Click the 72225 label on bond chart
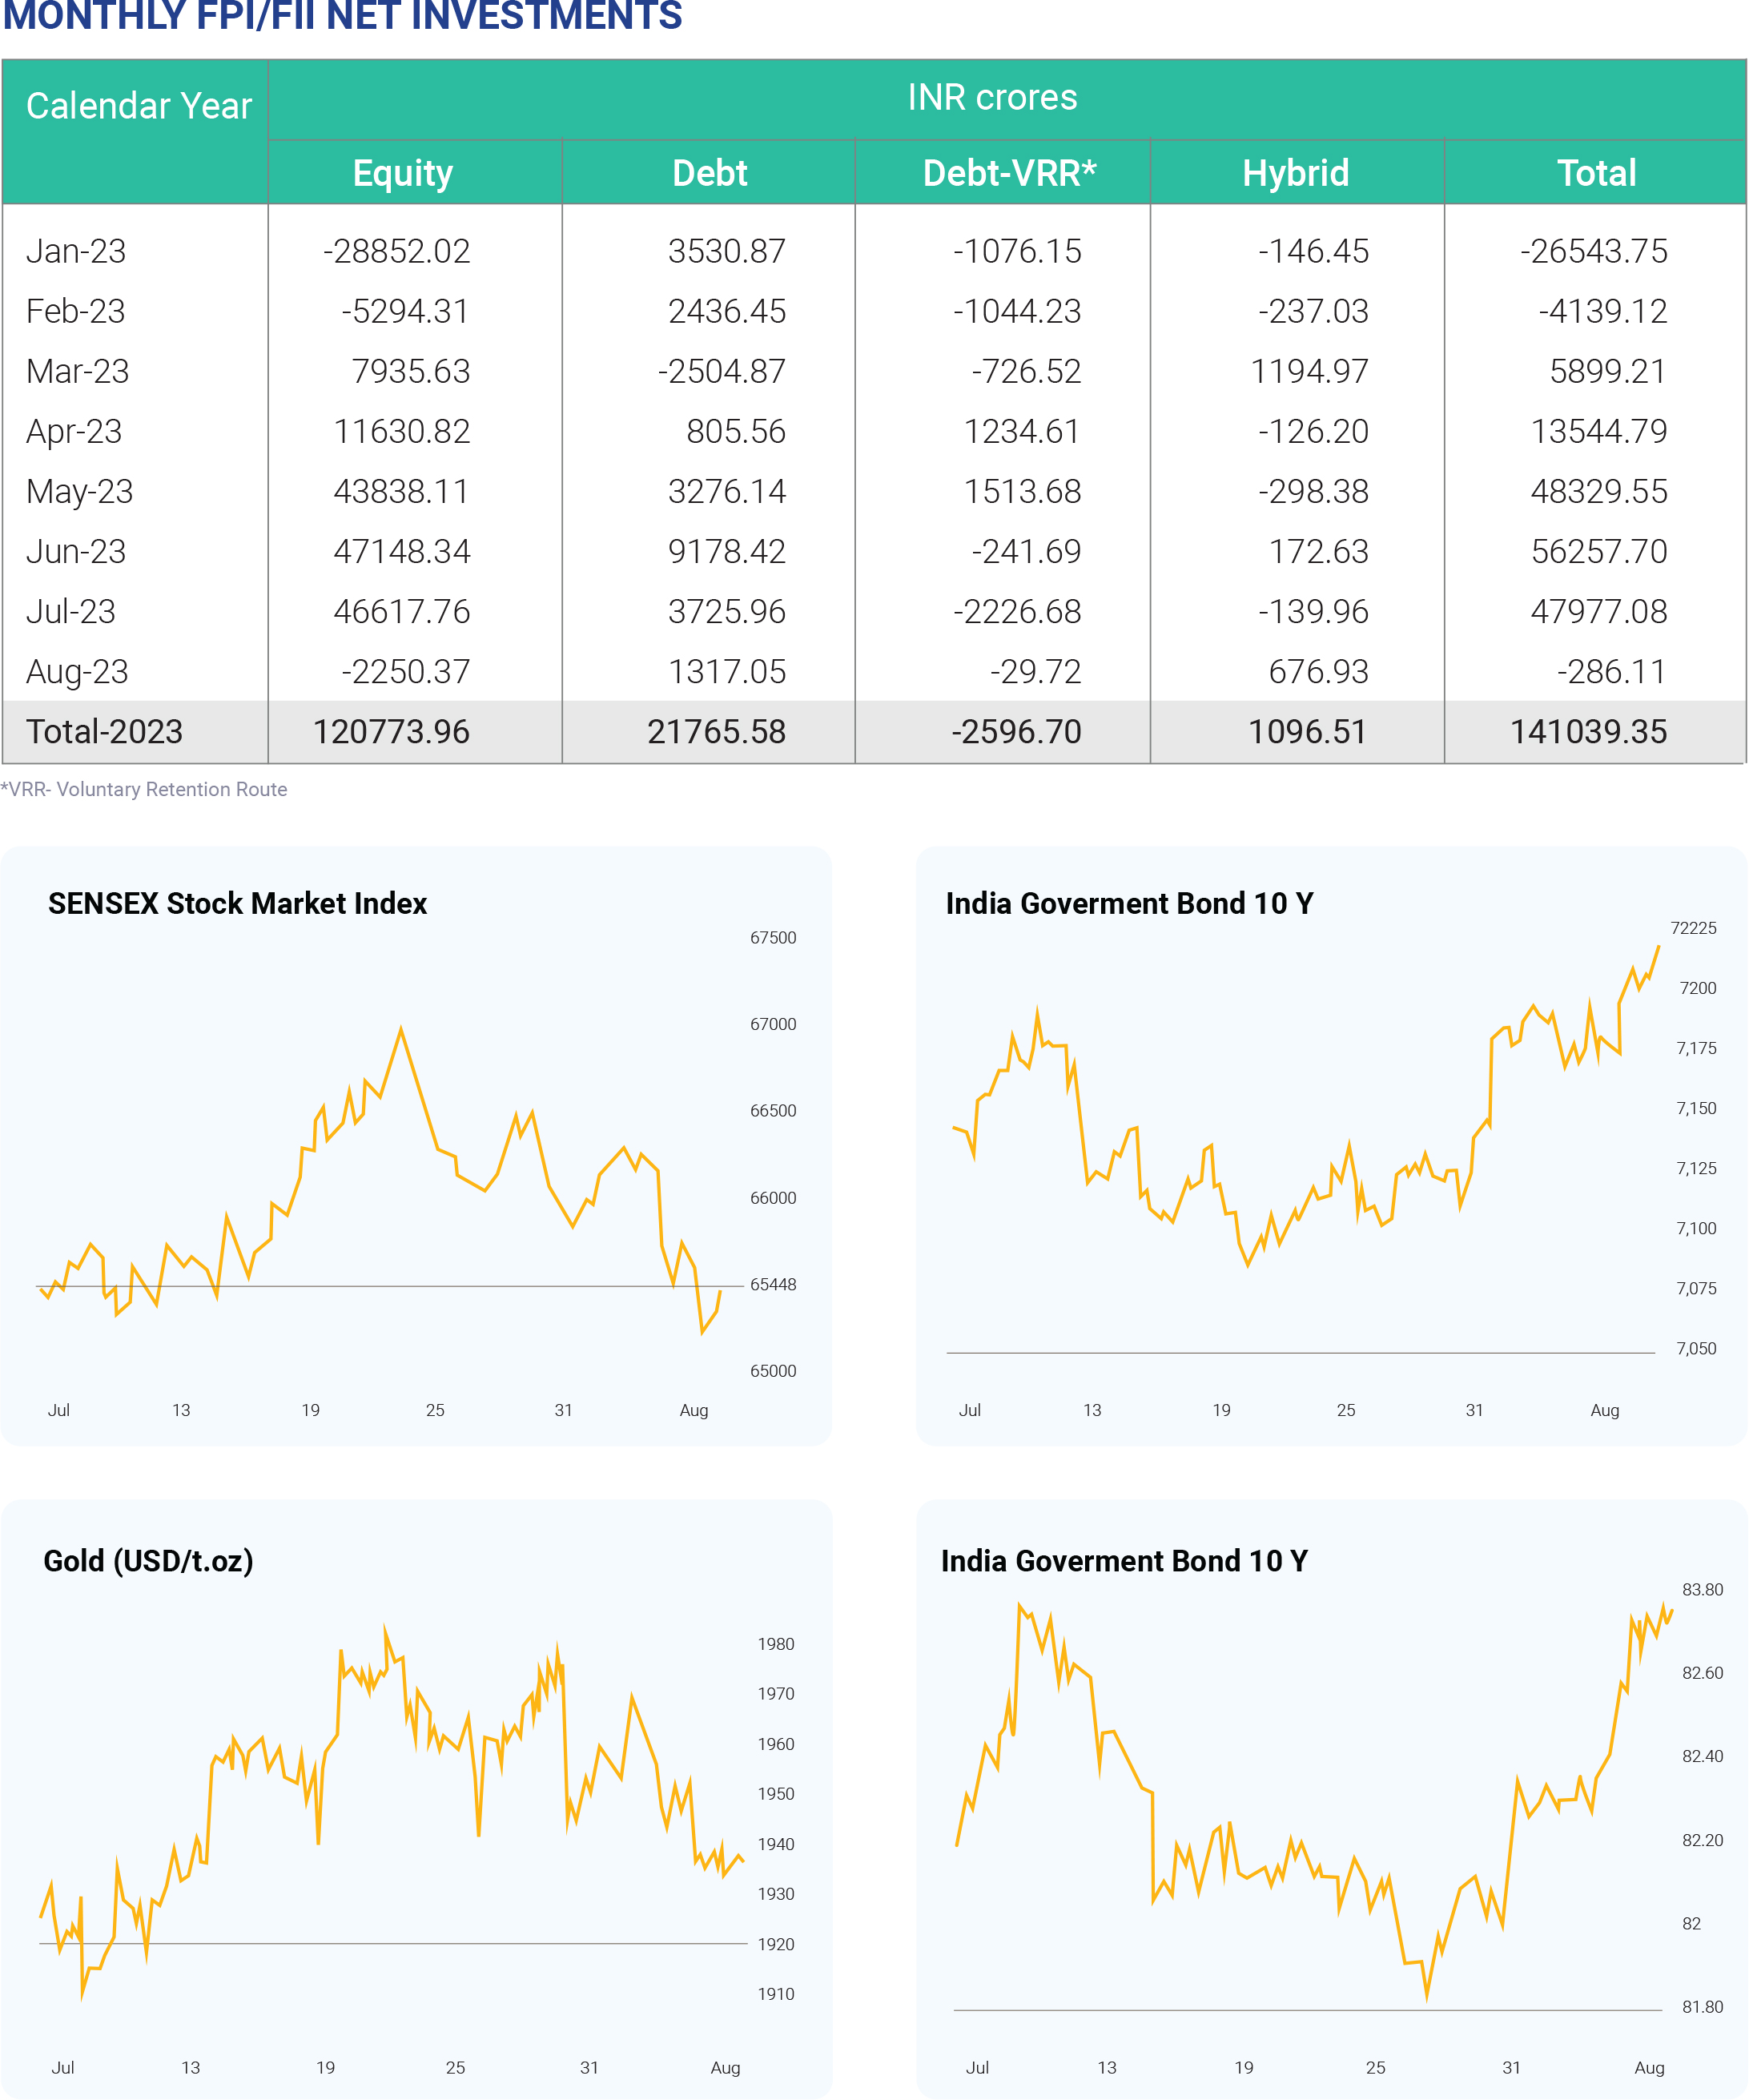 [x=1693, y=928]
